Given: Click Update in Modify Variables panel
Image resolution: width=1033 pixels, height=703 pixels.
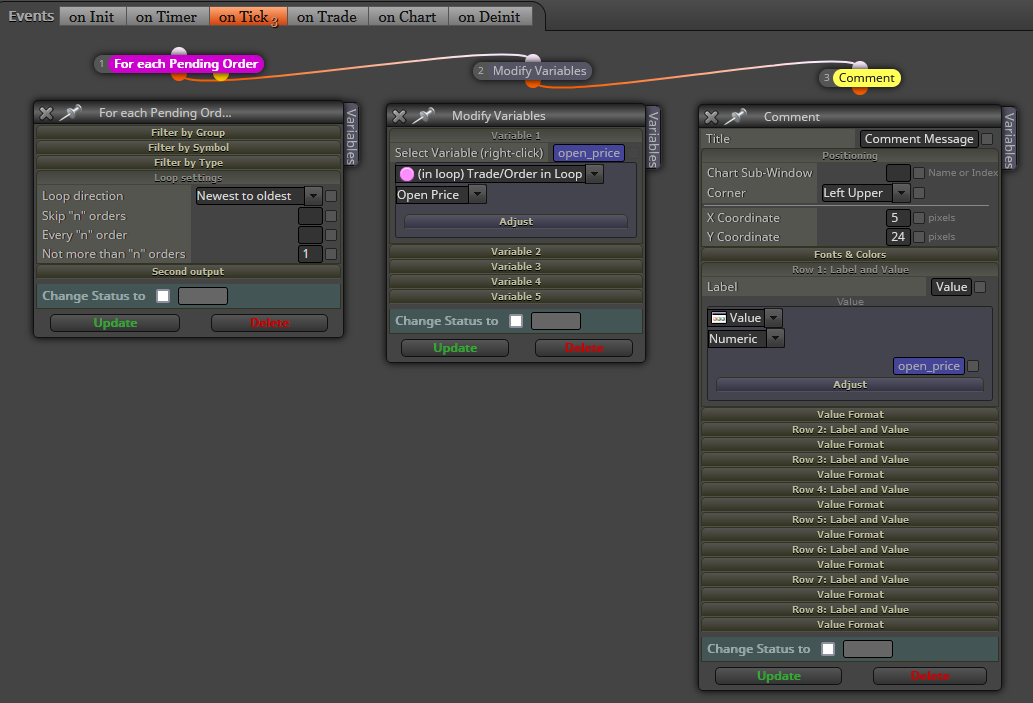Looking at the screenshot, I should coord(455,348).
